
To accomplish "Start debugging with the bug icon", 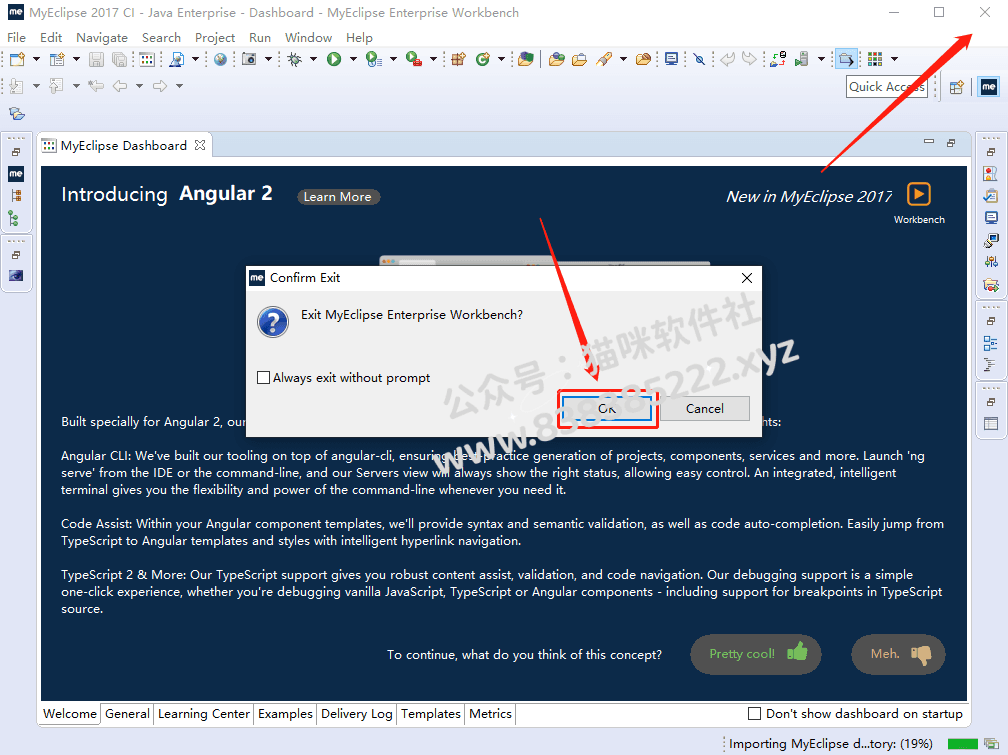I will click(294, 60).
